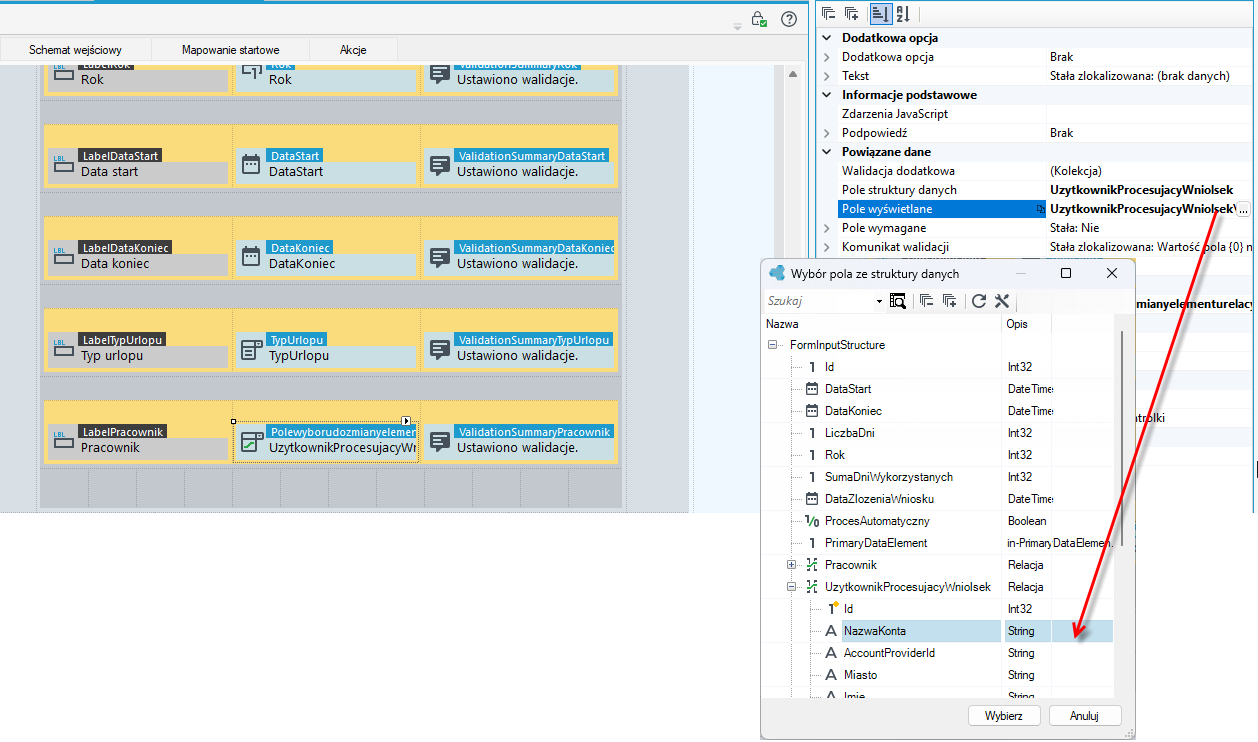Select the SumaDniWykorzystanych tree row

(x=938, y=477)
